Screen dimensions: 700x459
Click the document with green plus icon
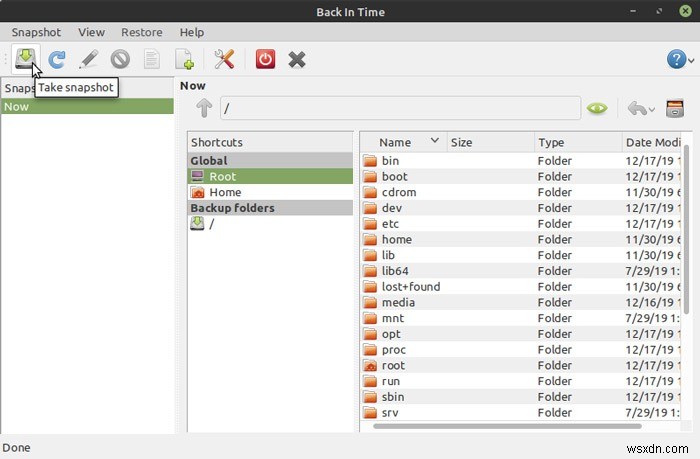pos(184,59)
